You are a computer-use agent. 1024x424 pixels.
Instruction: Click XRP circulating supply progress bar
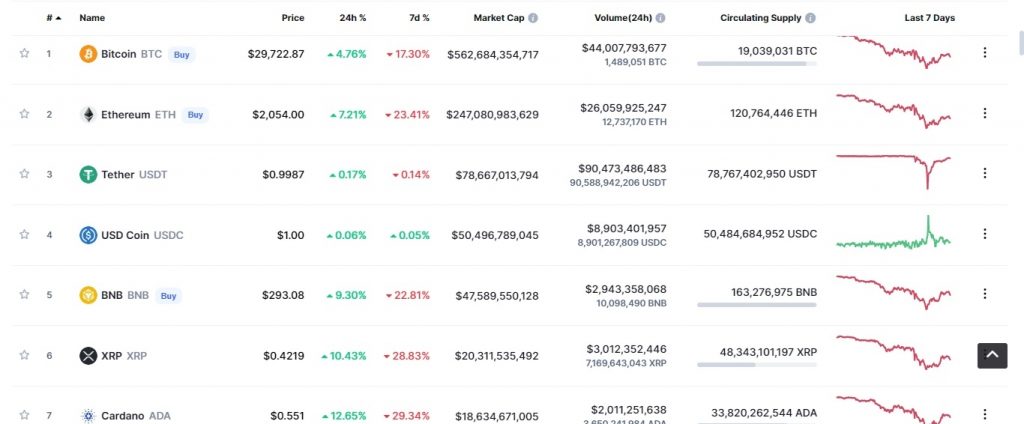pyautogui.click(x=756, y=365)
